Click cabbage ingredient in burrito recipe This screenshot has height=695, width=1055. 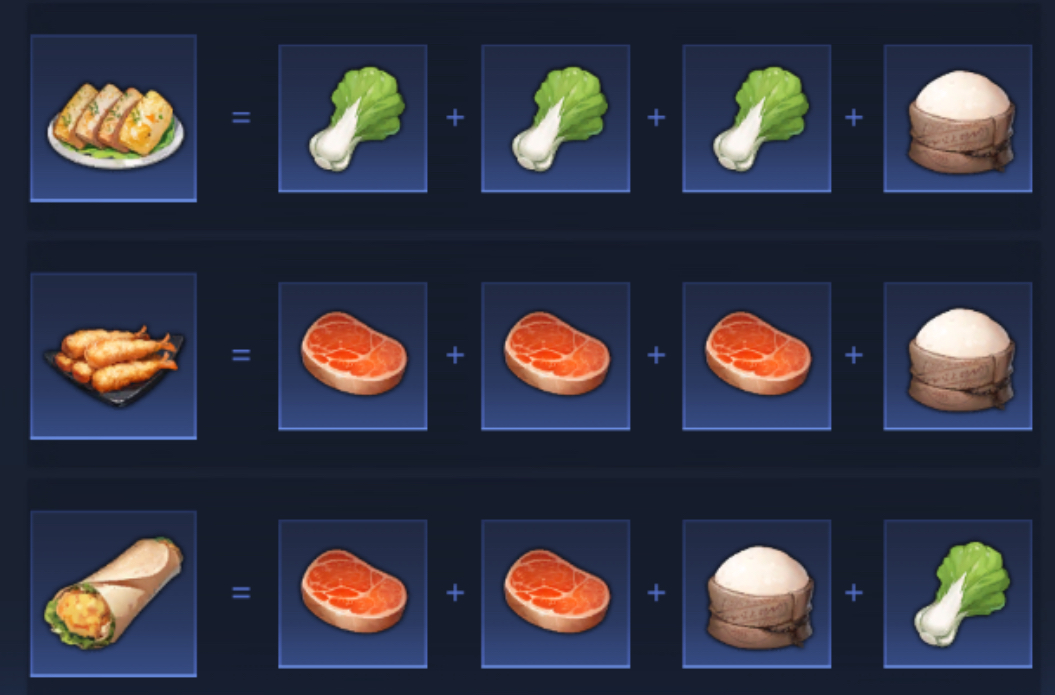[958, 593]
